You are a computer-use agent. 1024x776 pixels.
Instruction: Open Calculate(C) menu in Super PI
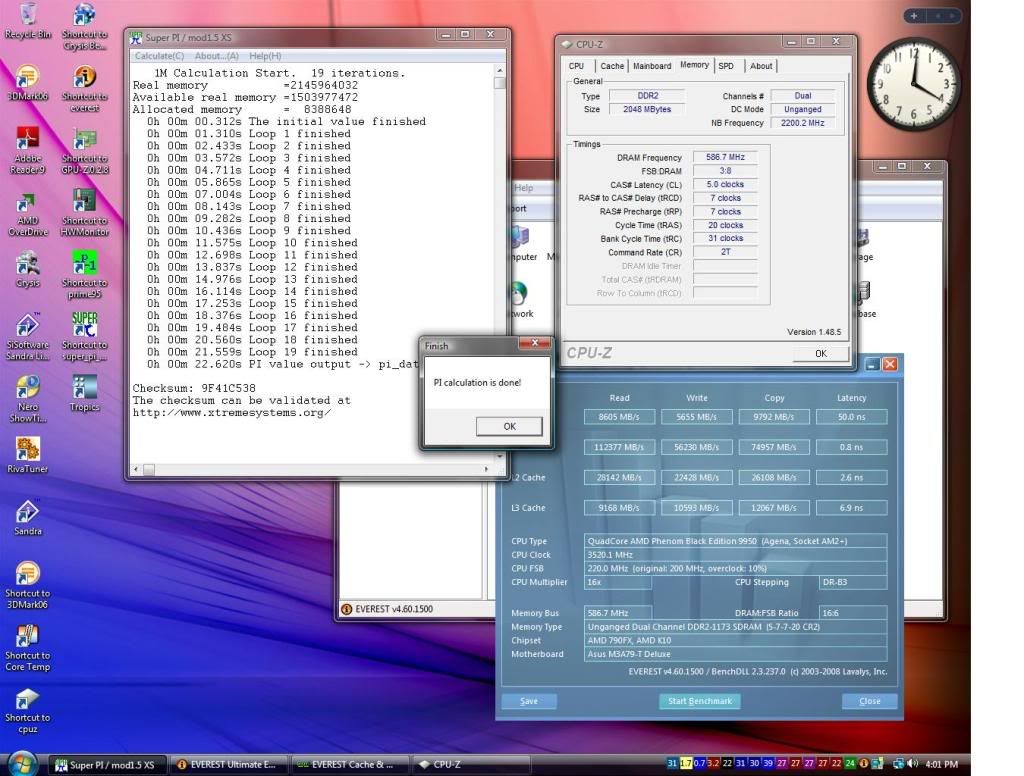[159, 56]
